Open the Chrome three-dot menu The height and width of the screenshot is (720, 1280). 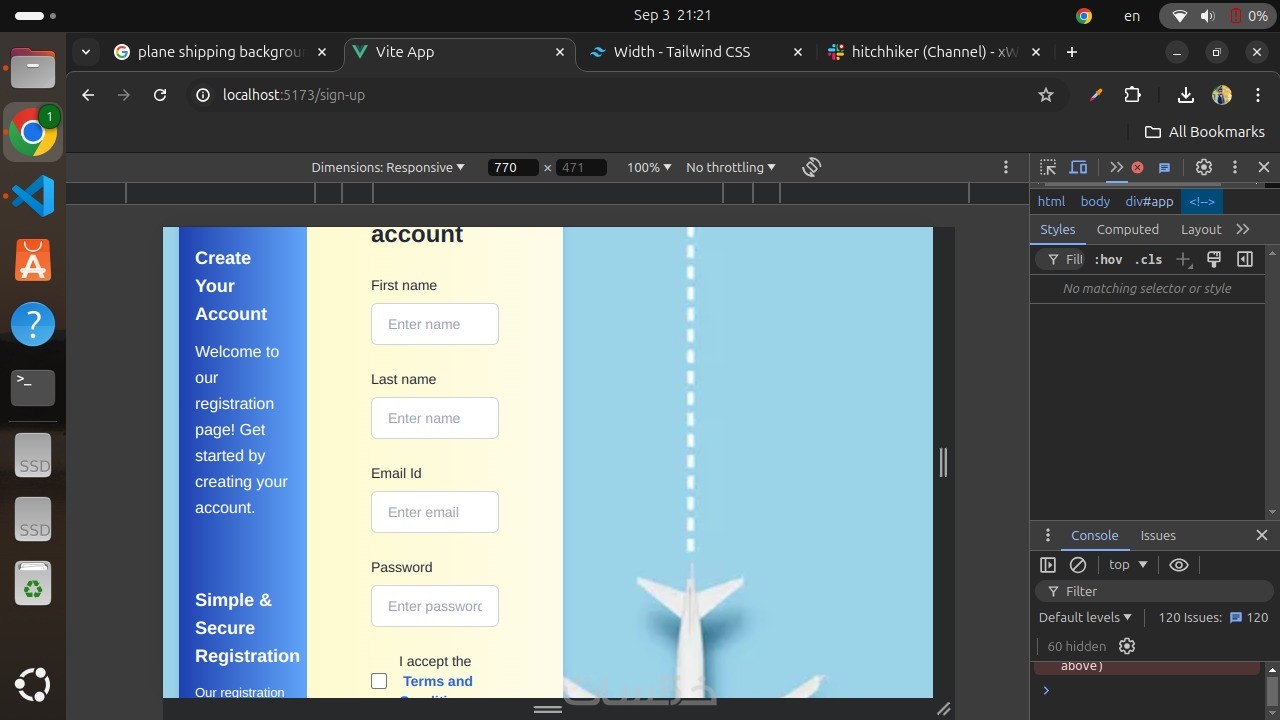pyautogui.click(x=1256, y=95)
